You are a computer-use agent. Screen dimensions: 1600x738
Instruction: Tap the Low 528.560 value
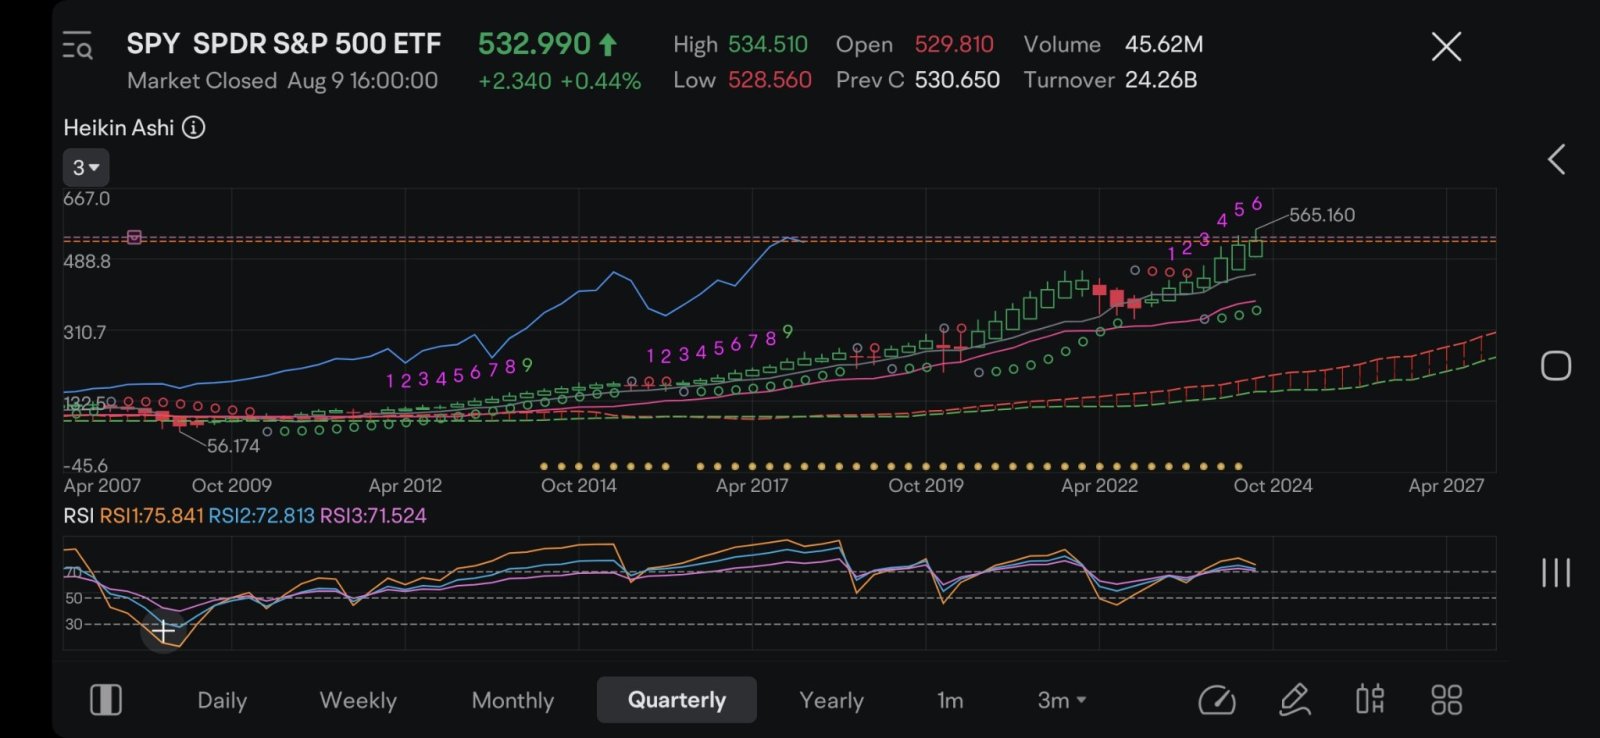tap(769, 80)
